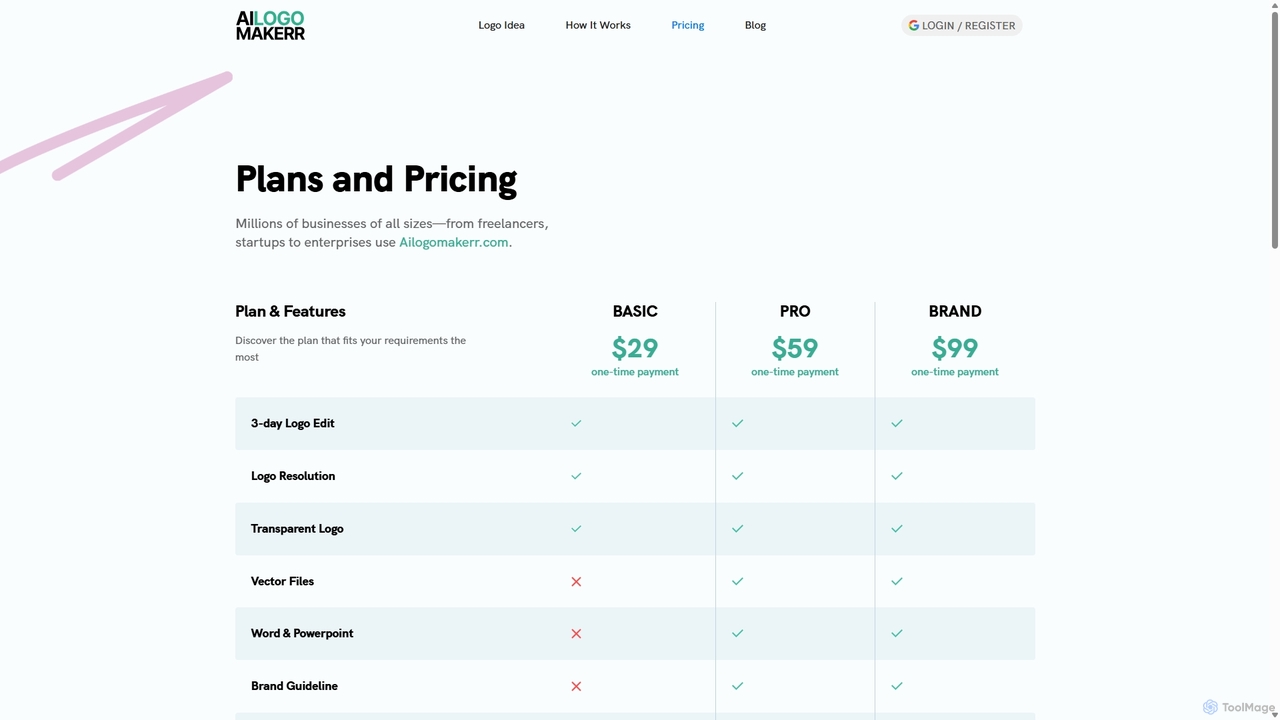The height and width of the screenshot is (720, 1280).
Task: Click the $29 price
Action: point(635,348)
